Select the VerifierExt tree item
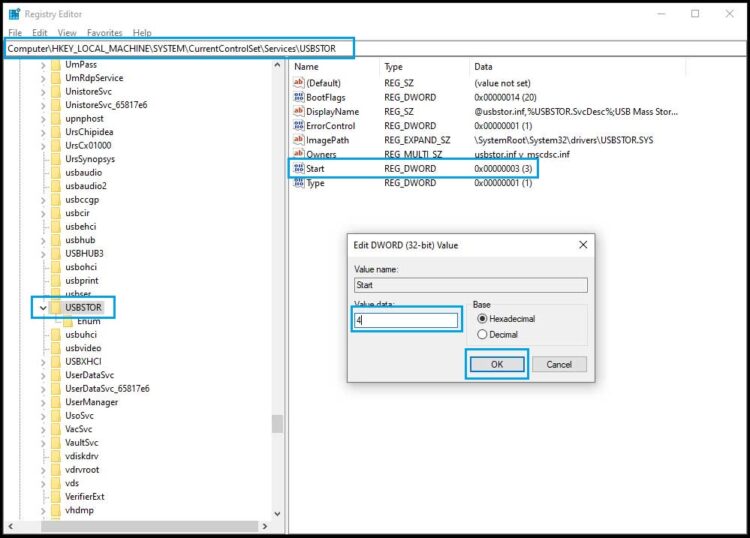This screenshot has height=538, width=750. click(x=85, y=497)
